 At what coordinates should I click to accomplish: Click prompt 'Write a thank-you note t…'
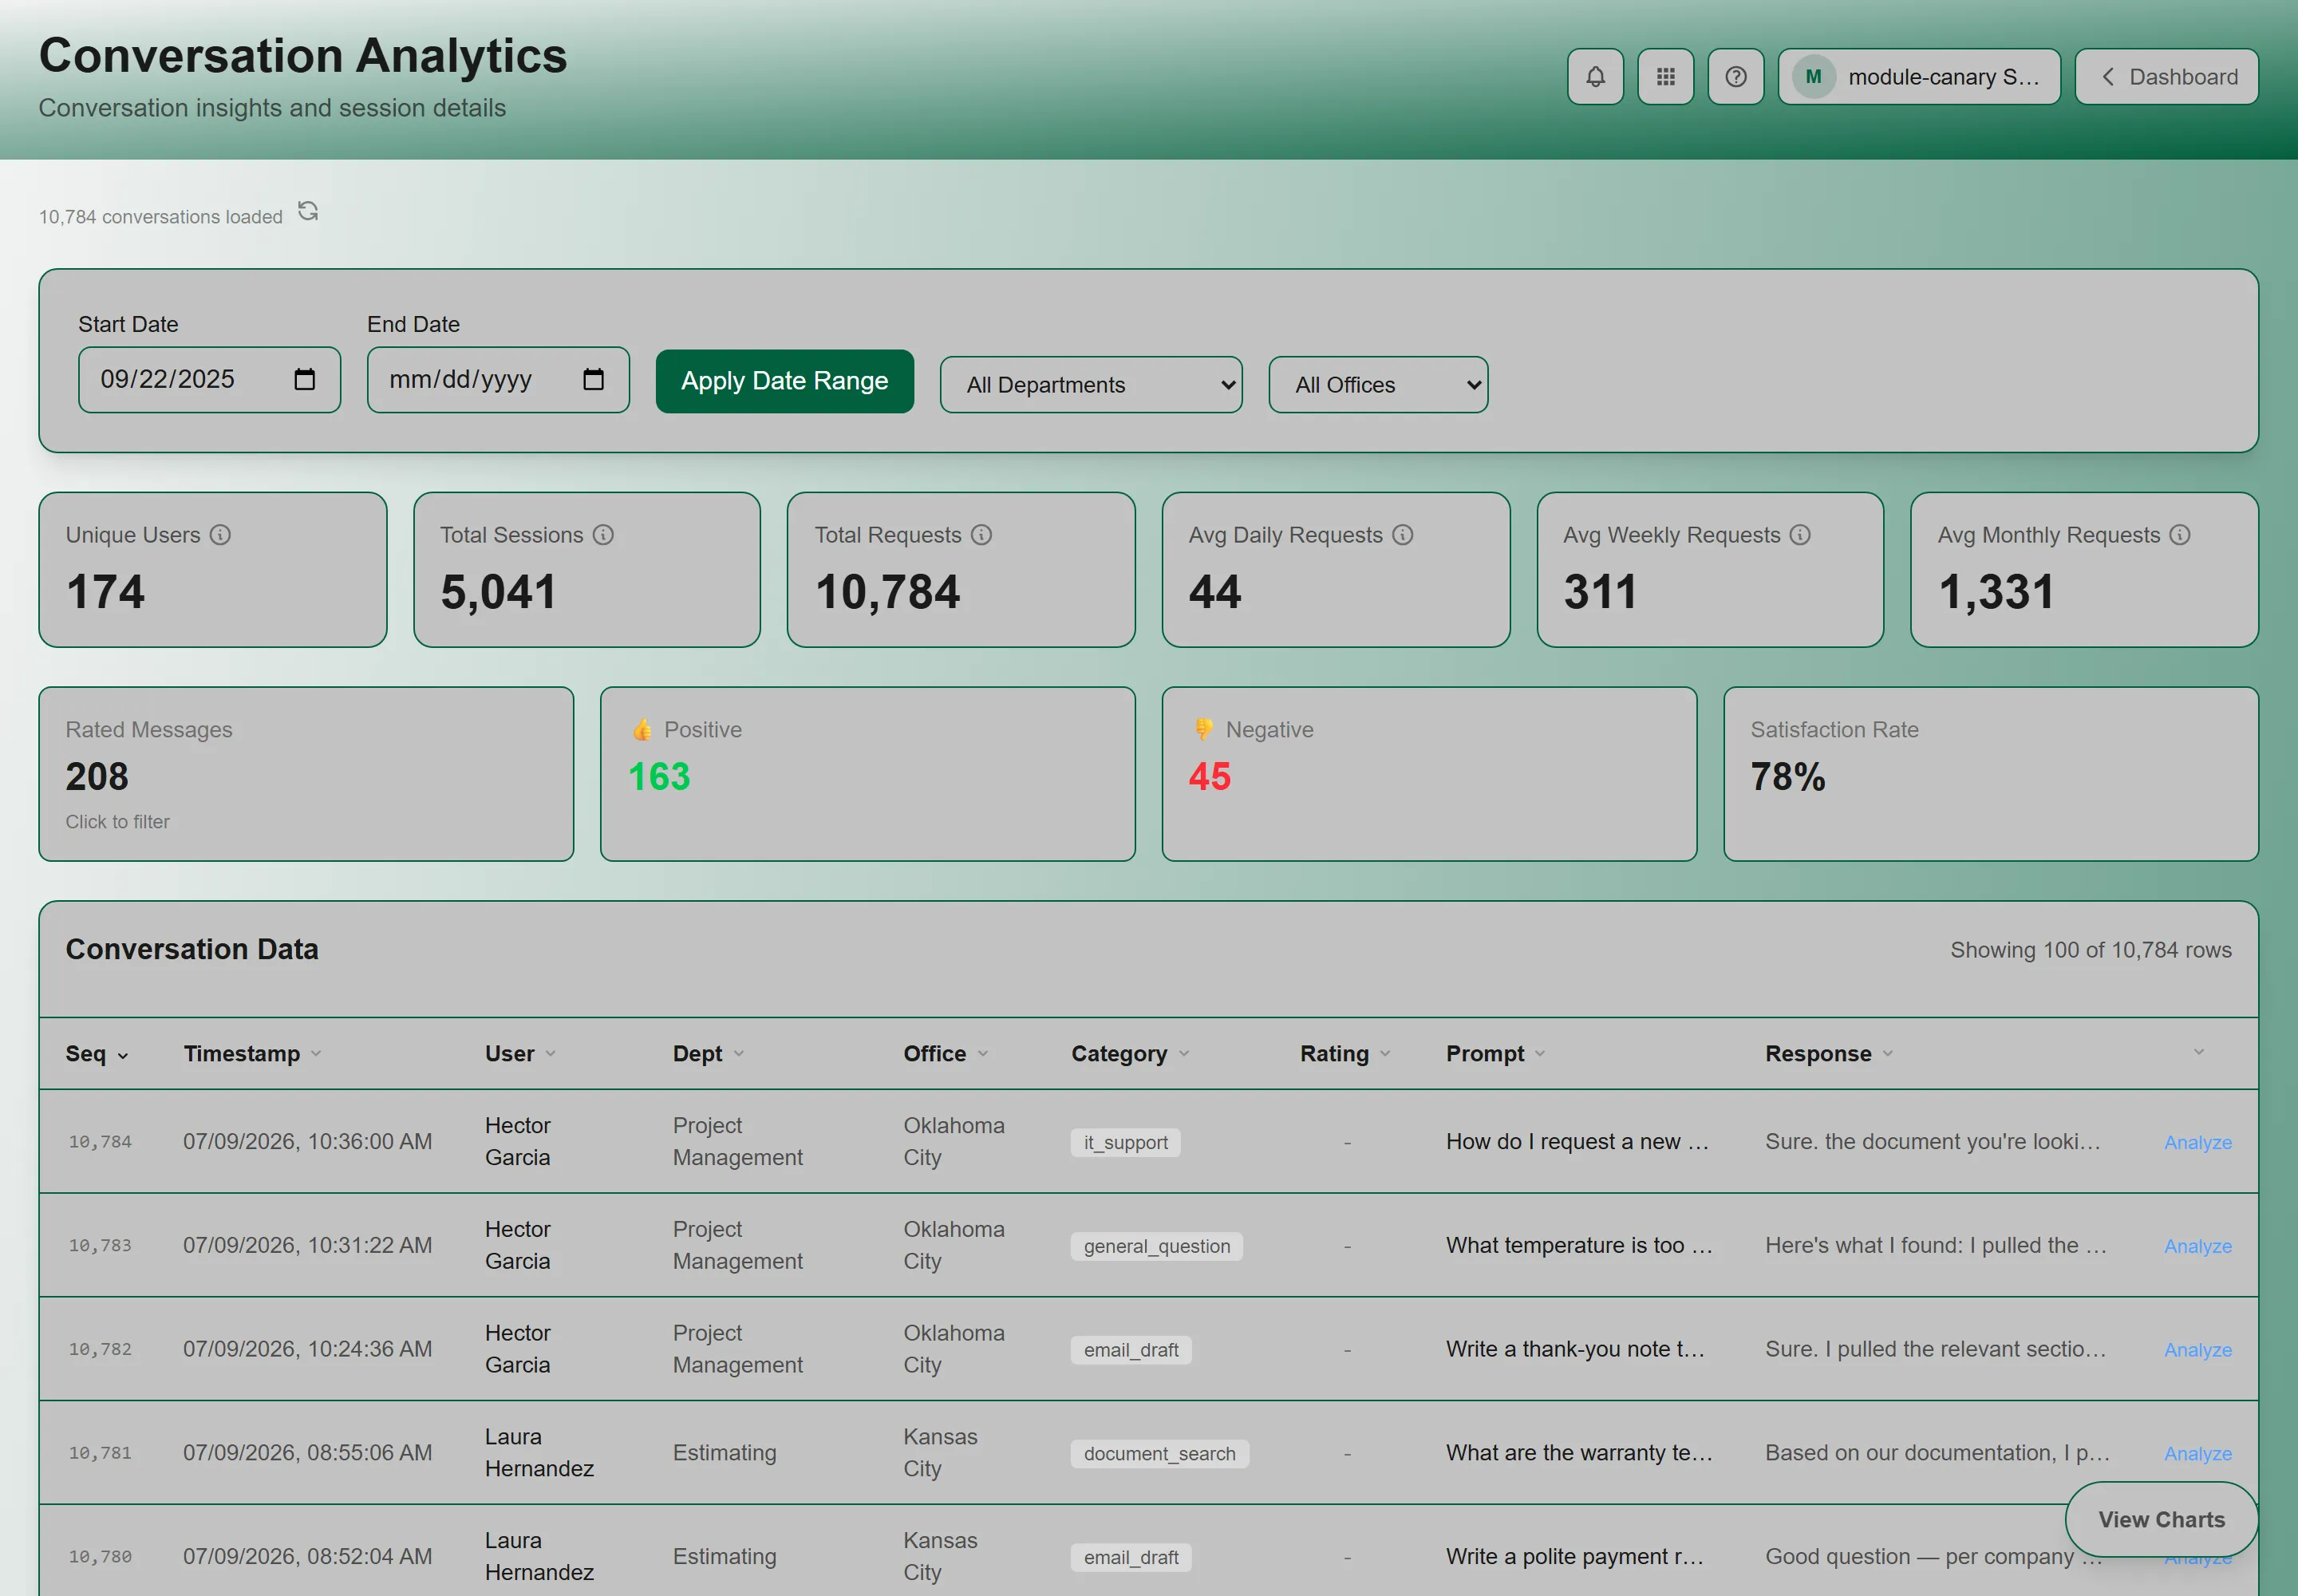pos(1575,1350)
